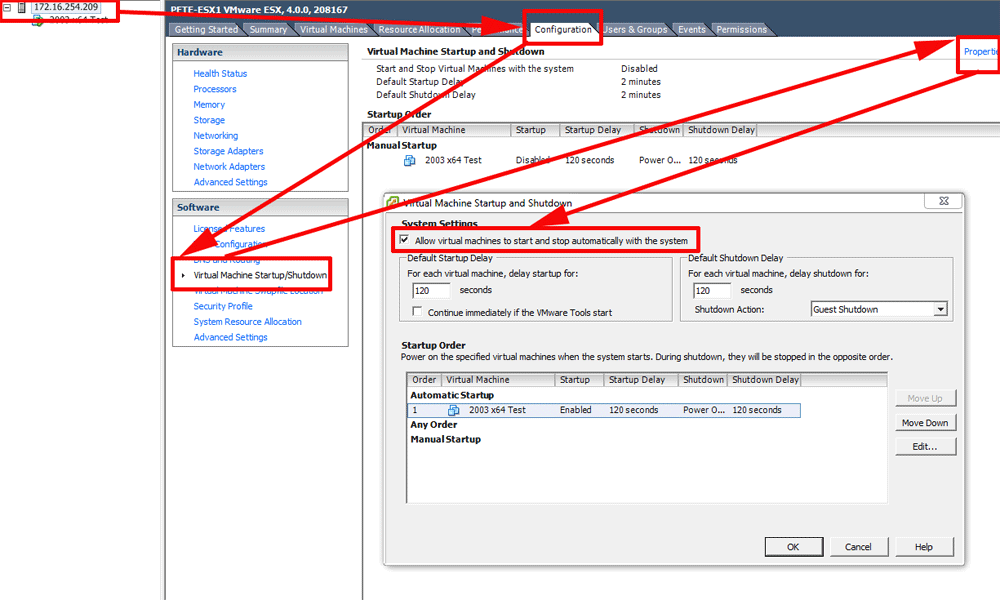Click the 'Enabled' startup cell in the dialog
The width and height of the screenshot is (1000, 600).
pos(575,410)
